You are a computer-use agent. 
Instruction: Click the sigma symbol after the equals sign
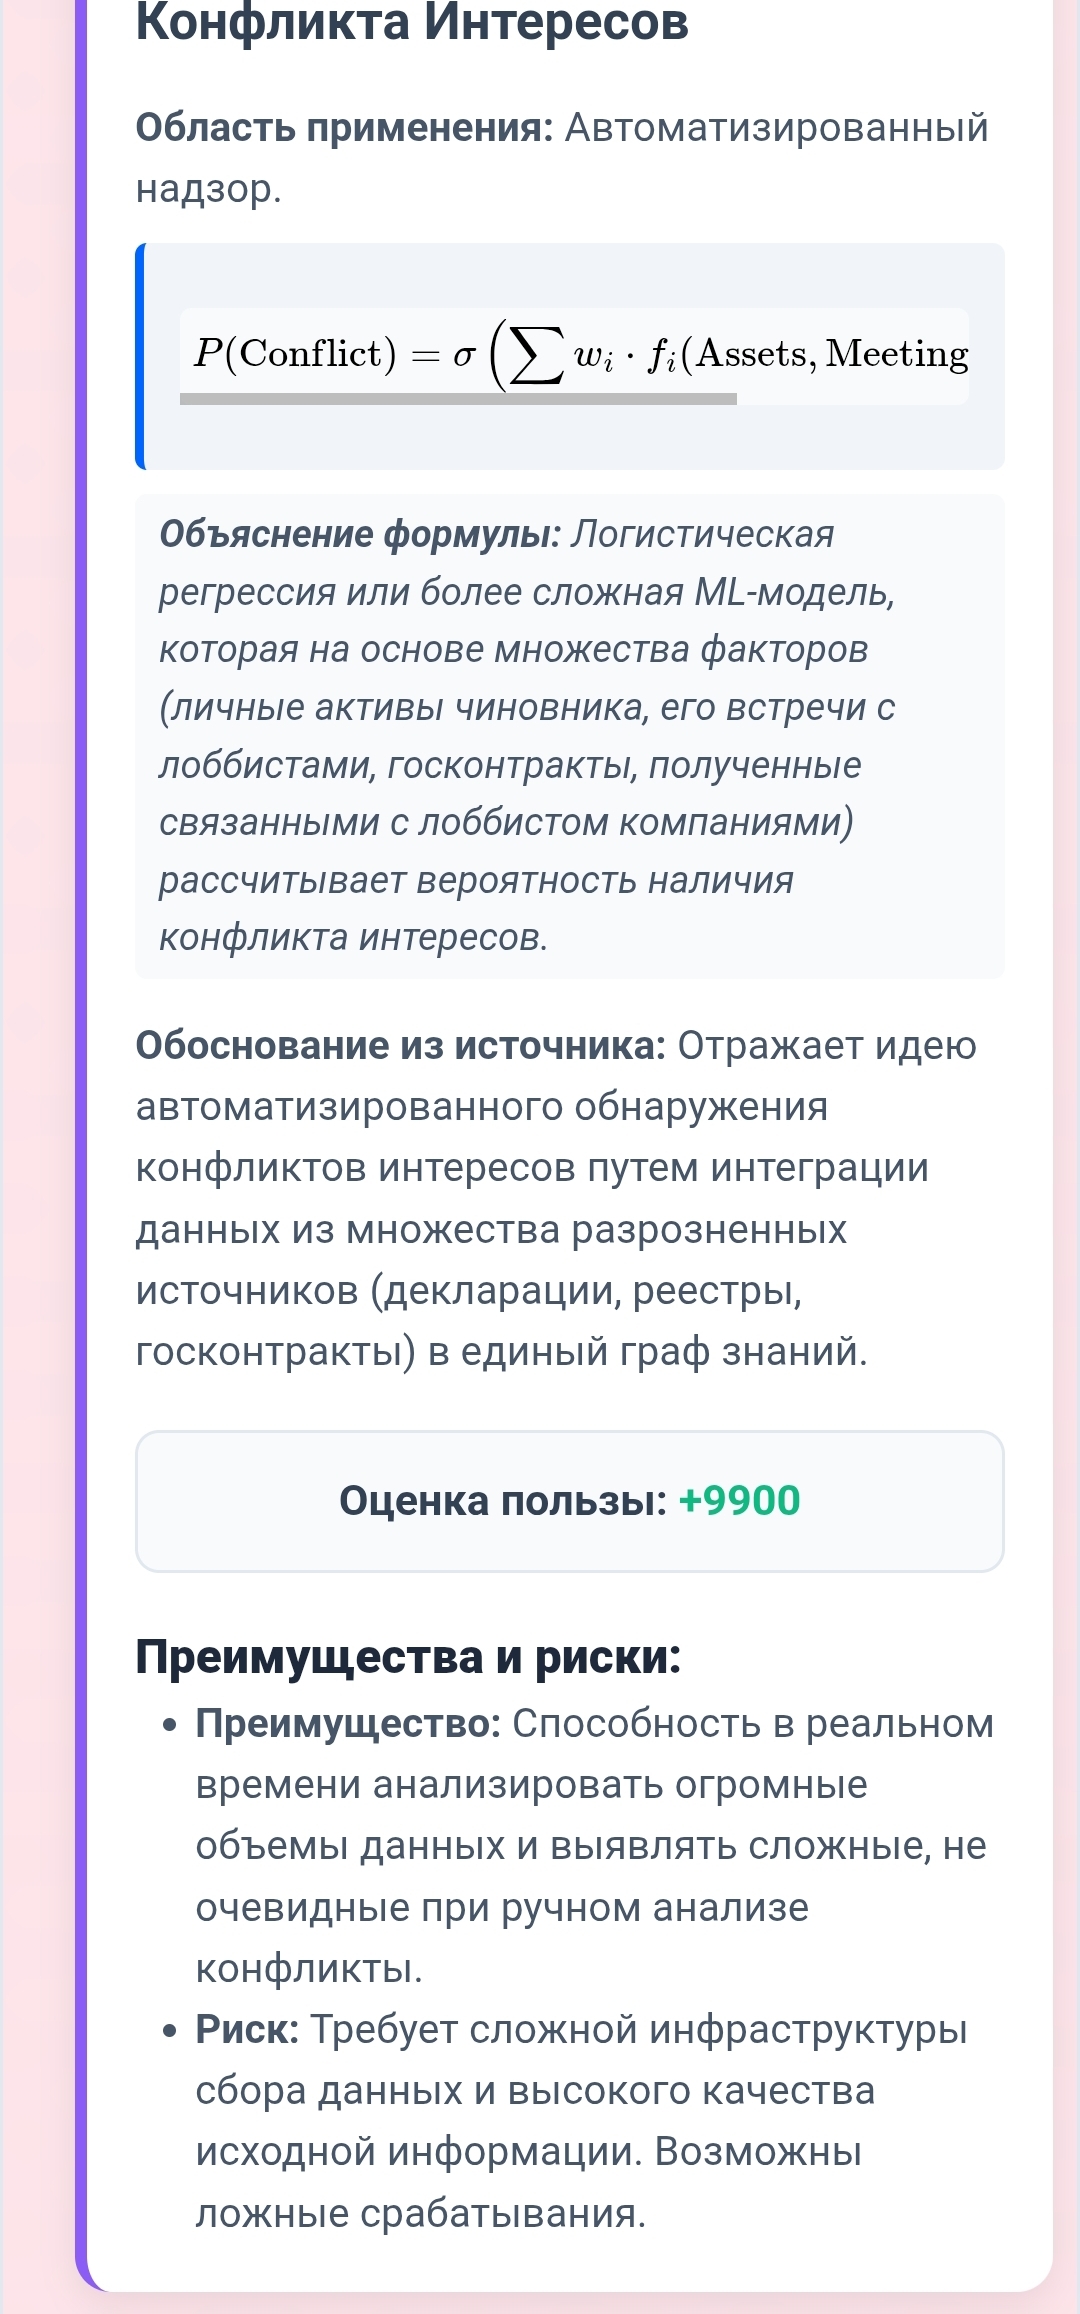[463, 356]
